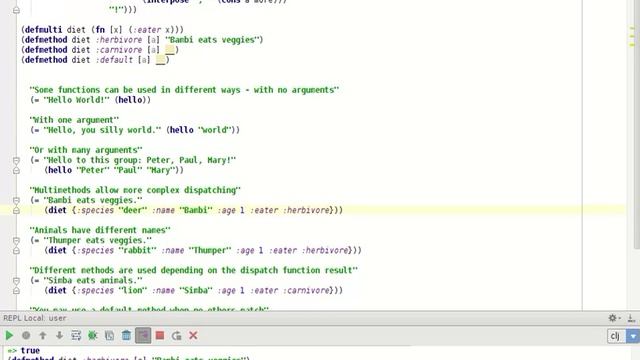Click the blank placeholder in :default defmethod

point(160,60)
